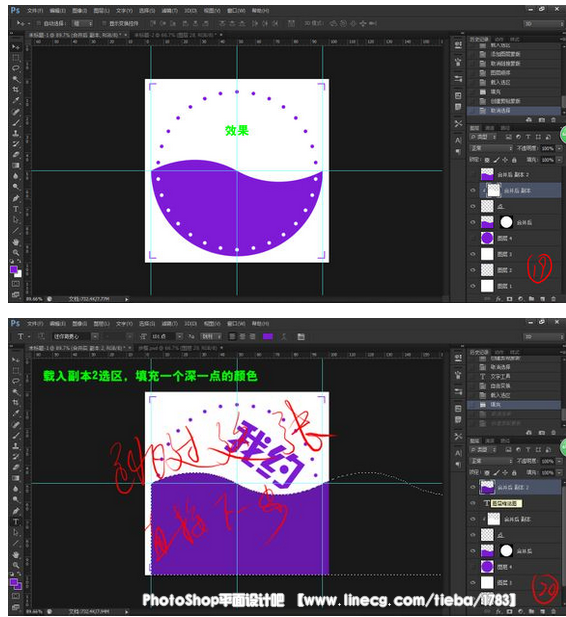The height and width of the screenshot is (617, 566).
Task: Pick the Pen tool in lower window toolbar
Action: 16,511
